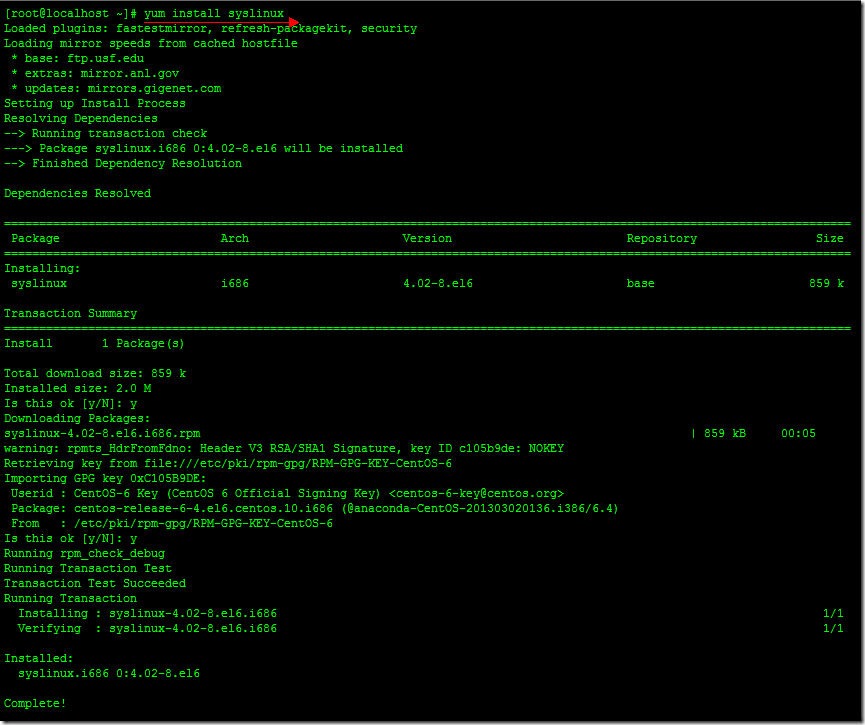Click 'Total download size: 859 k'
The image size is (865, 725).
[x=95, y=374]
